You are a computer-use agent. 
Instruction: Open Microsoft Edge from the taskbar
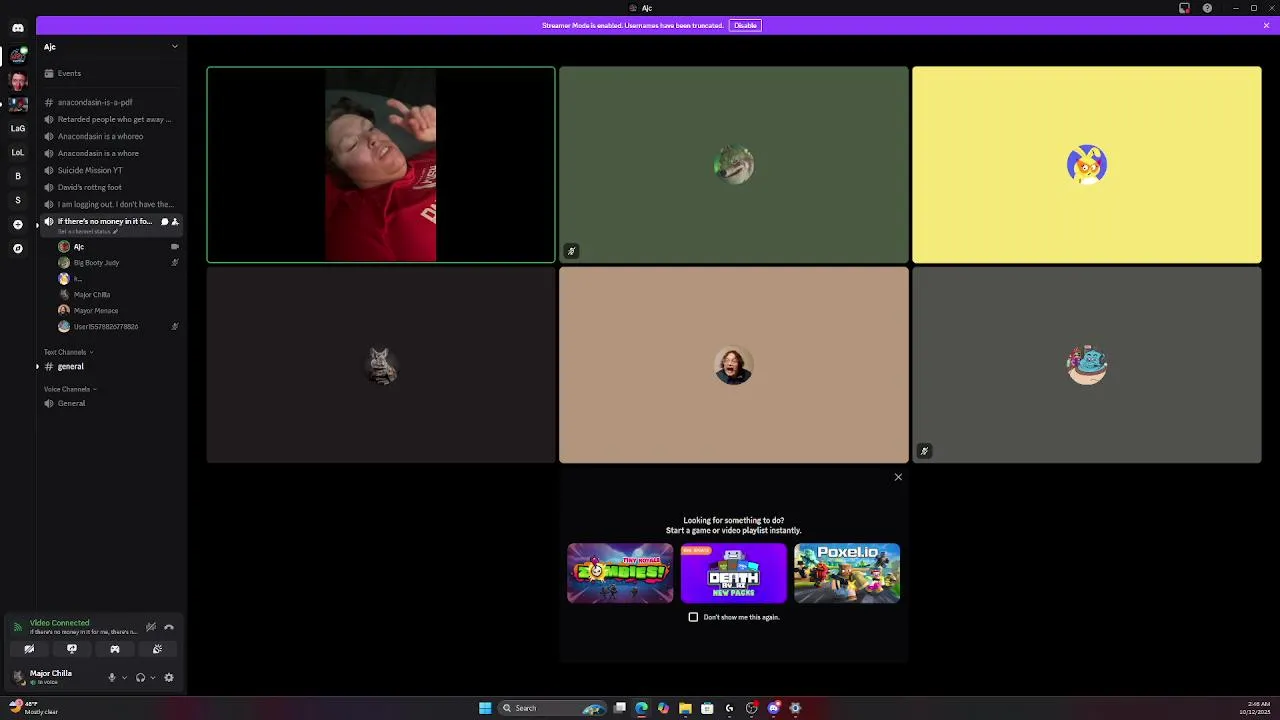point(641,708)
